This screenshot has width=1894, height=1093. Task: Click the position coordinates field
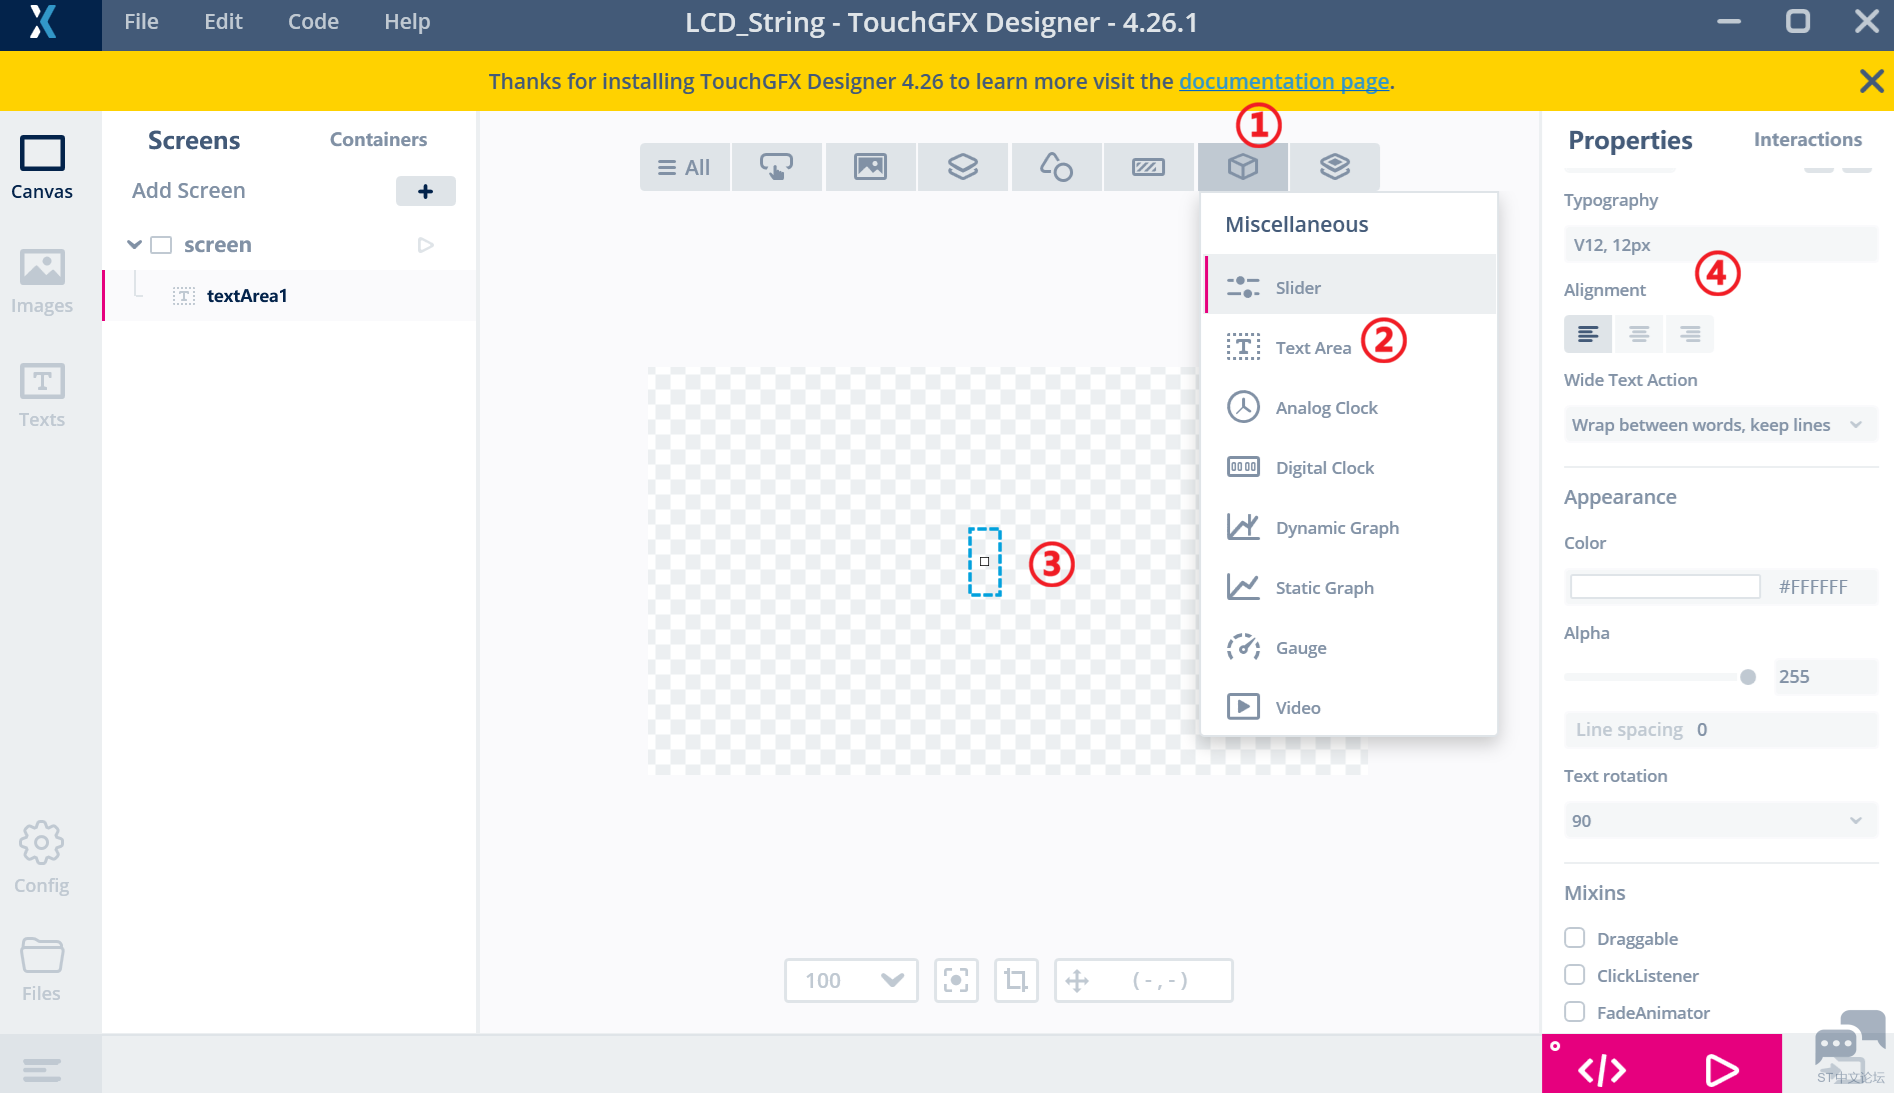pyautogui.click(x=1143, y=980)
